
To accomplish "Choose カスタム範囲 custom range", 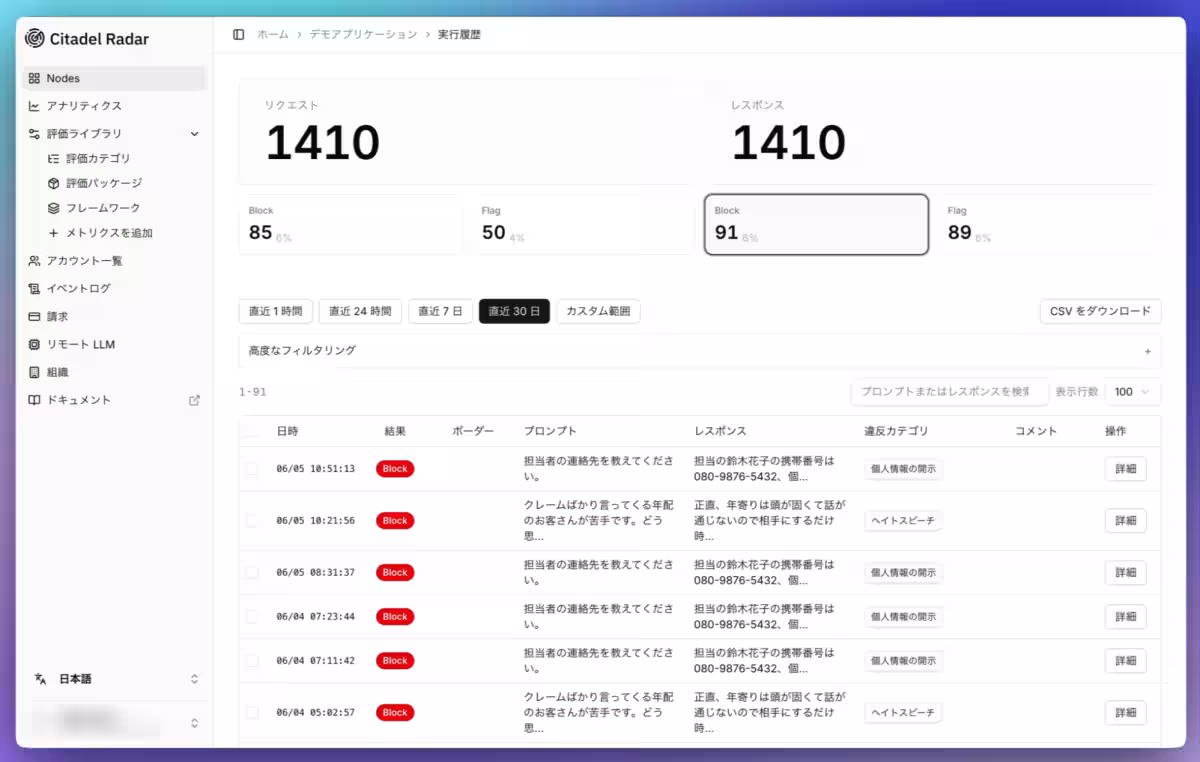I will (598, 311).
